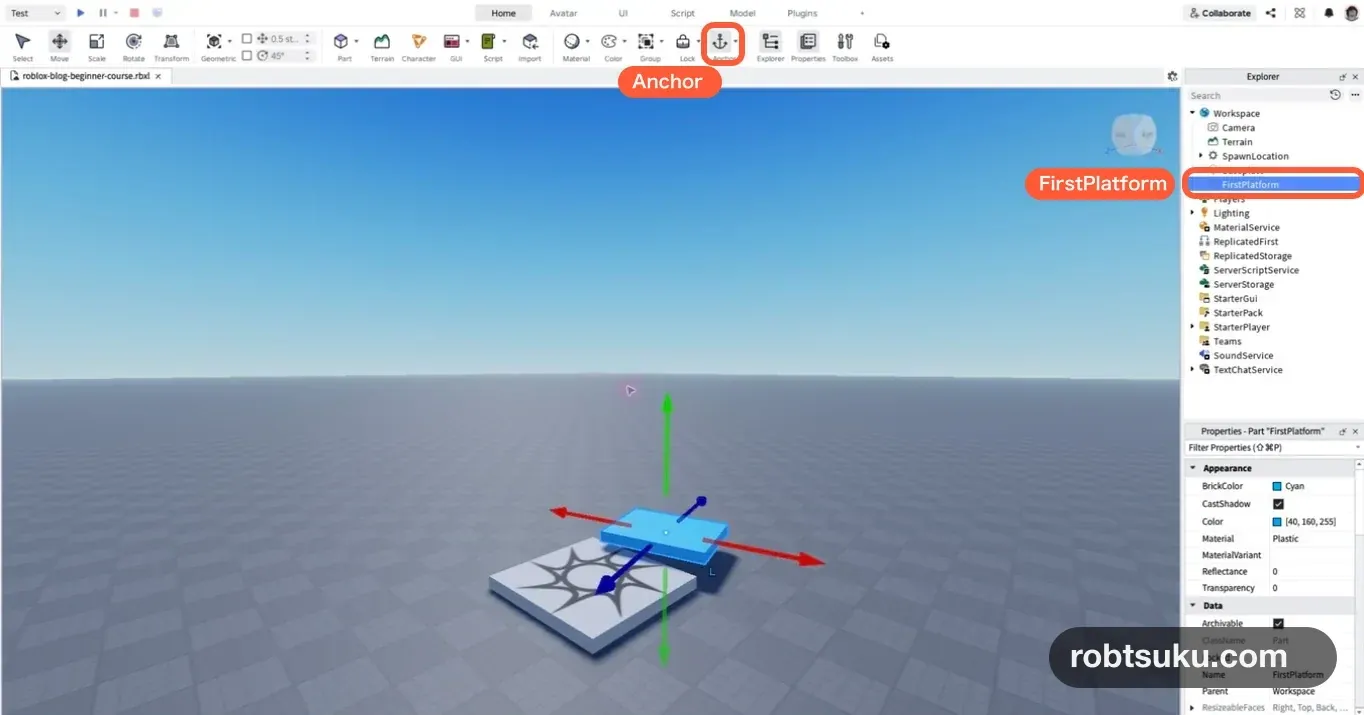This screenshot has width=1364, height=715.
Task: Focus the Explorer Search field
Action: tap(1256, 95)
